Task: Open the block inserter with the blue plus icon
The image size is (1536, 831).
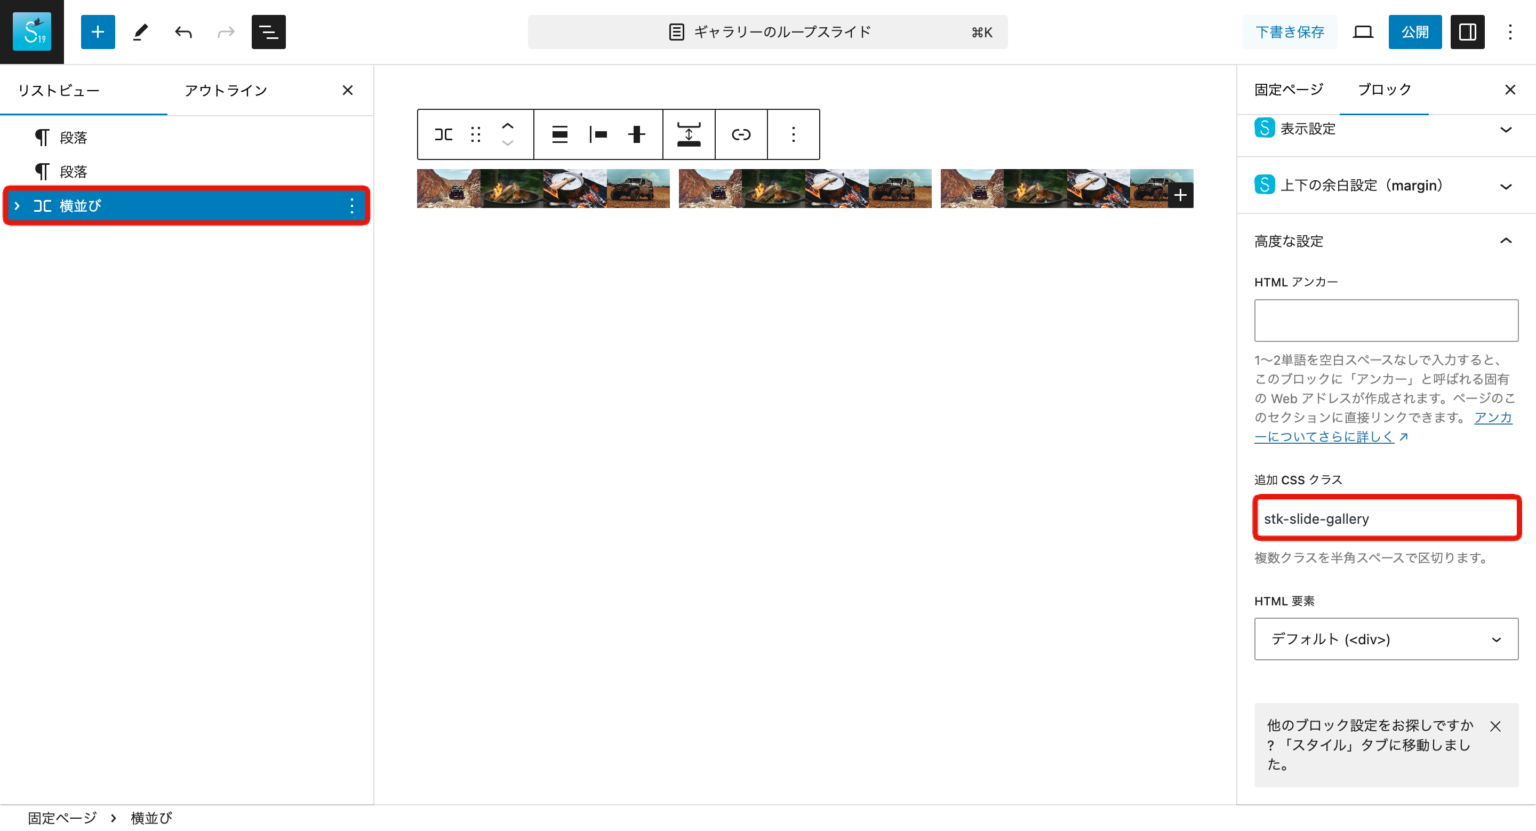Action: pyautogui.click(x=97, y=31)
